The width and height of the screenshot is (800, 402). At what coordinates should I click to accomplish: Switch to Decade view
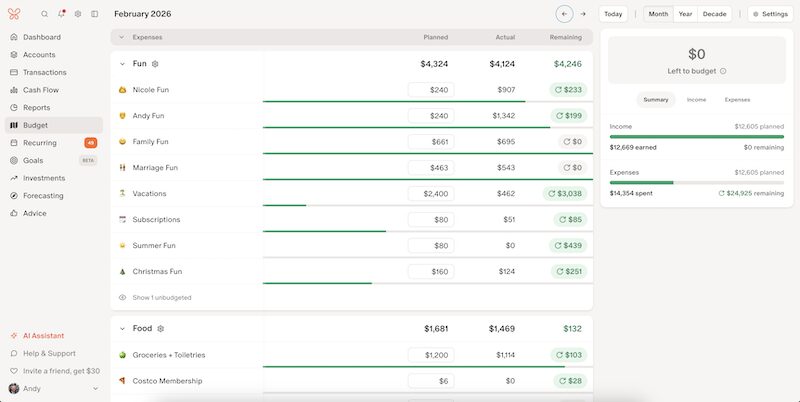pos(714,14)
